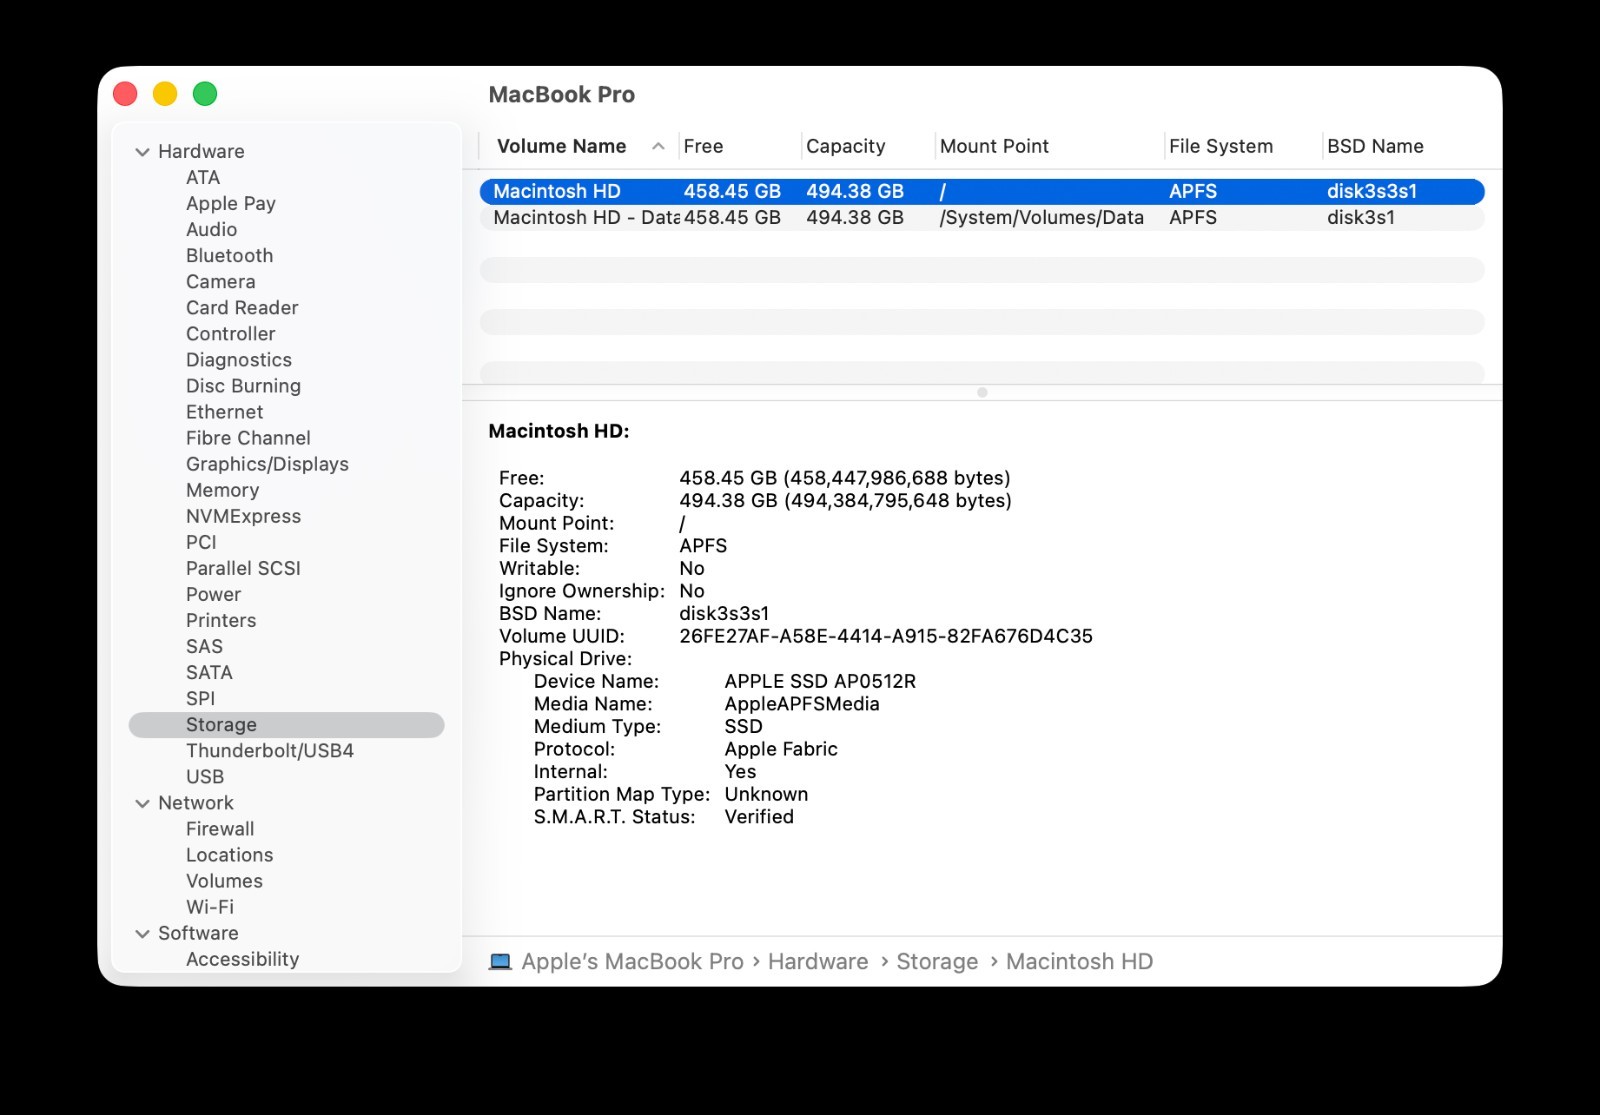Show Ethernet information
The width and height of the screenshot is (1600, 1115).
pyautogui.click(x=224, y=411)
